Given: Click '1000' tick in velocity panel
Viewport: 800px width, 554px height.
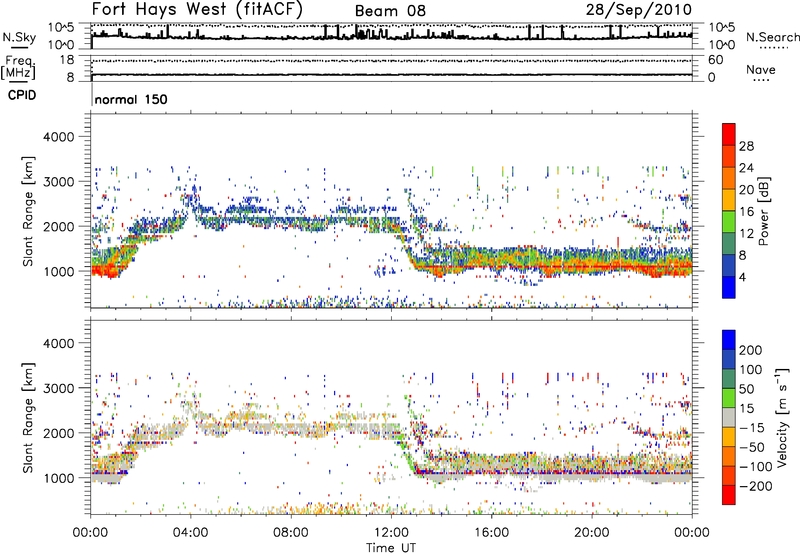Looking at the screenshot, I should pos(59,478).
